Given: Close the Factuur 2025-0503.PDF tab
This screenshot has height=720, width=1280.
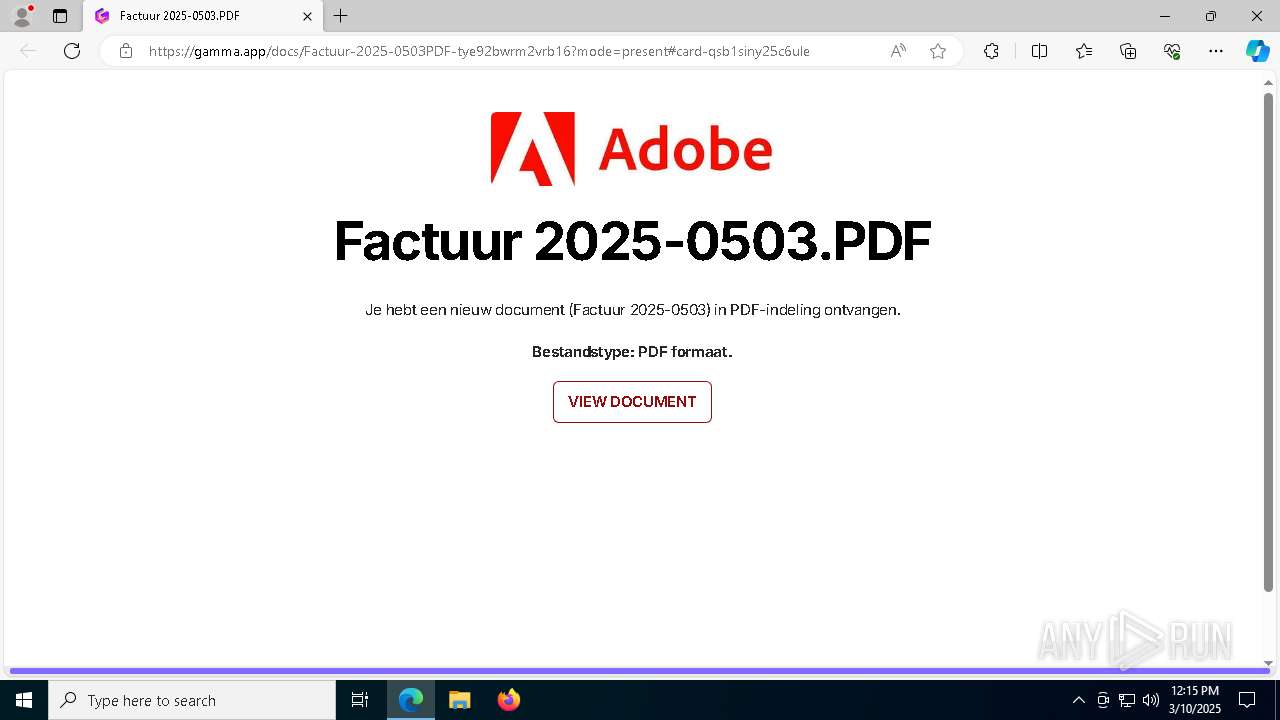Looking at the screenshot, I should click(307, 16).
